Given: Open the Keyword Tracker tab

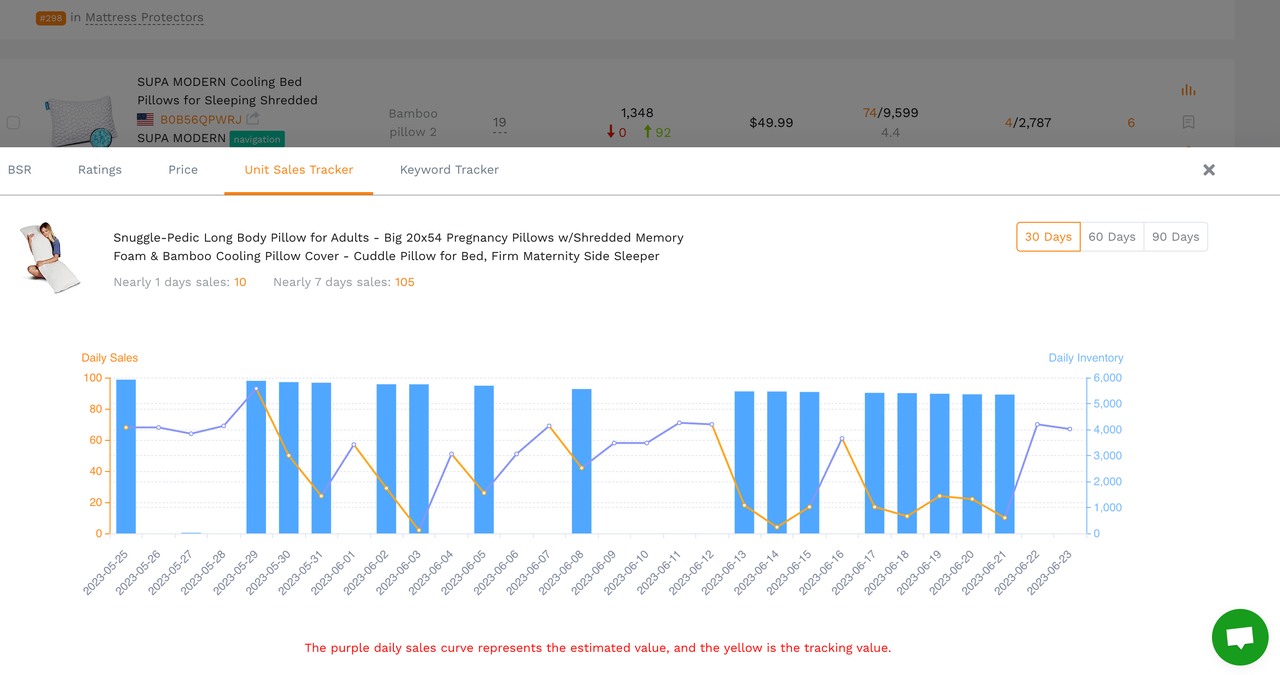Looking at the screenshot, I should tap(449, 170).
